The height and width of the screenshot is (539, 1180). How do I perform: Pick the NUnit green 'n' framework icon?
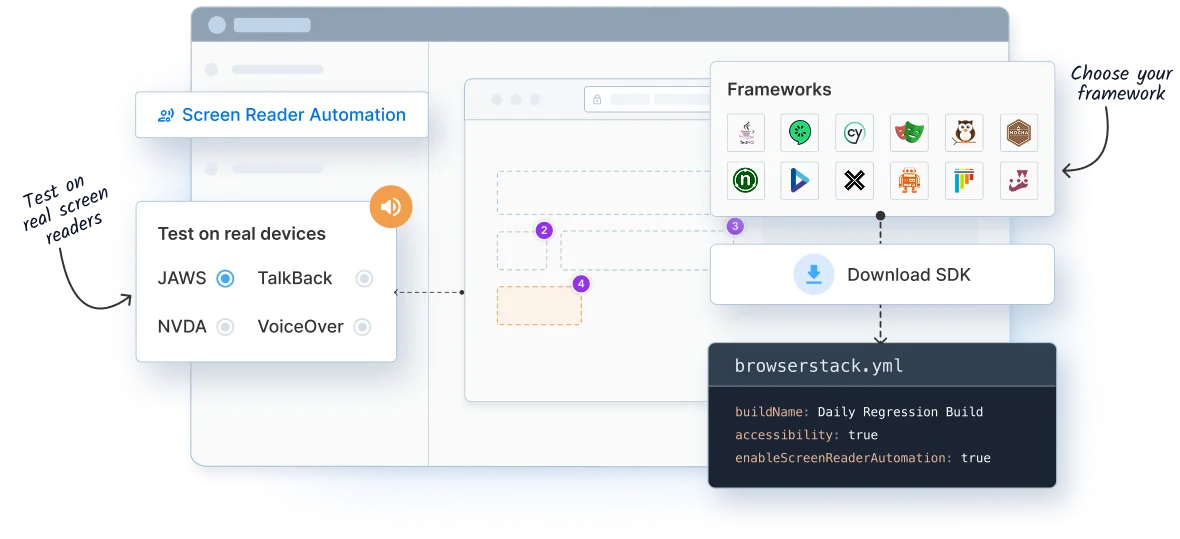746,181
